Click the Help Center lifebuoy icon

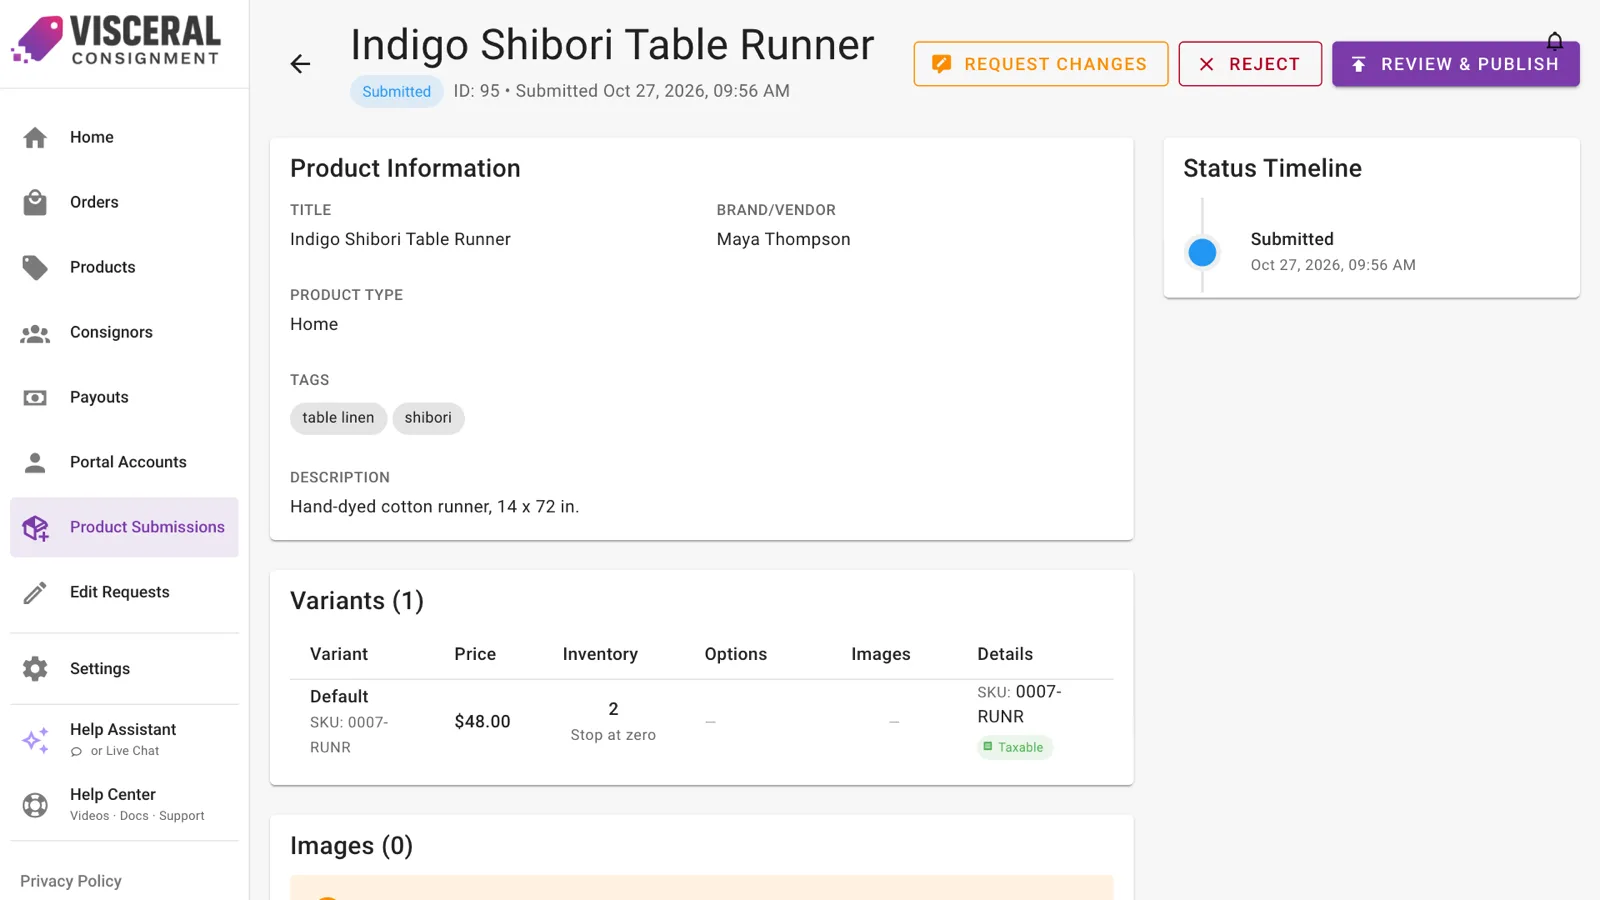[35, 805]
